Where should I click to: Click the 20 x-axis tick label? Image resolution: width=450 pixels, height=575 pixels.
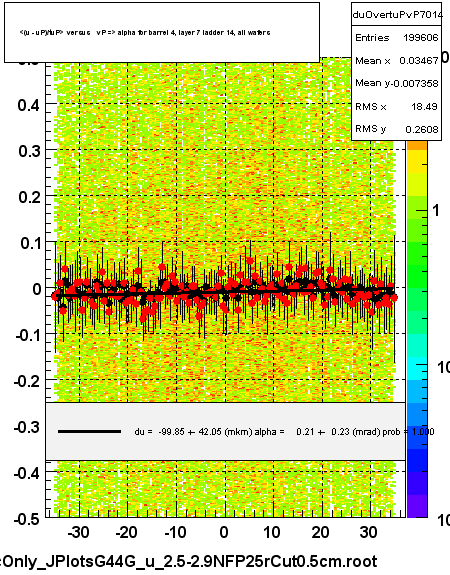(320, 532)
